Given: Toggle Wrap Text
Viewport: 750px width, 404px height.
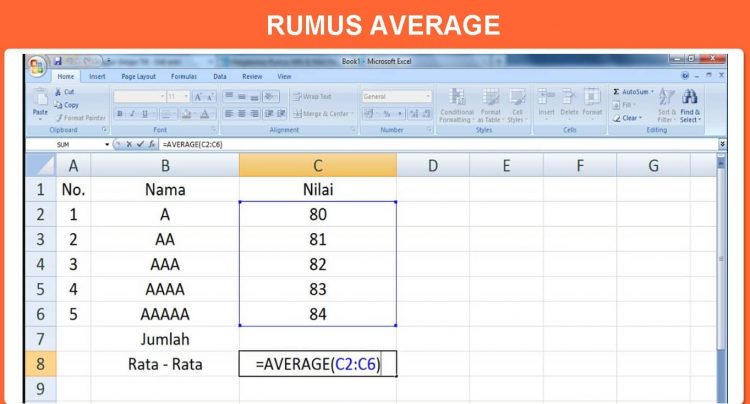Looking at the screenshot, I should [312, 97].
